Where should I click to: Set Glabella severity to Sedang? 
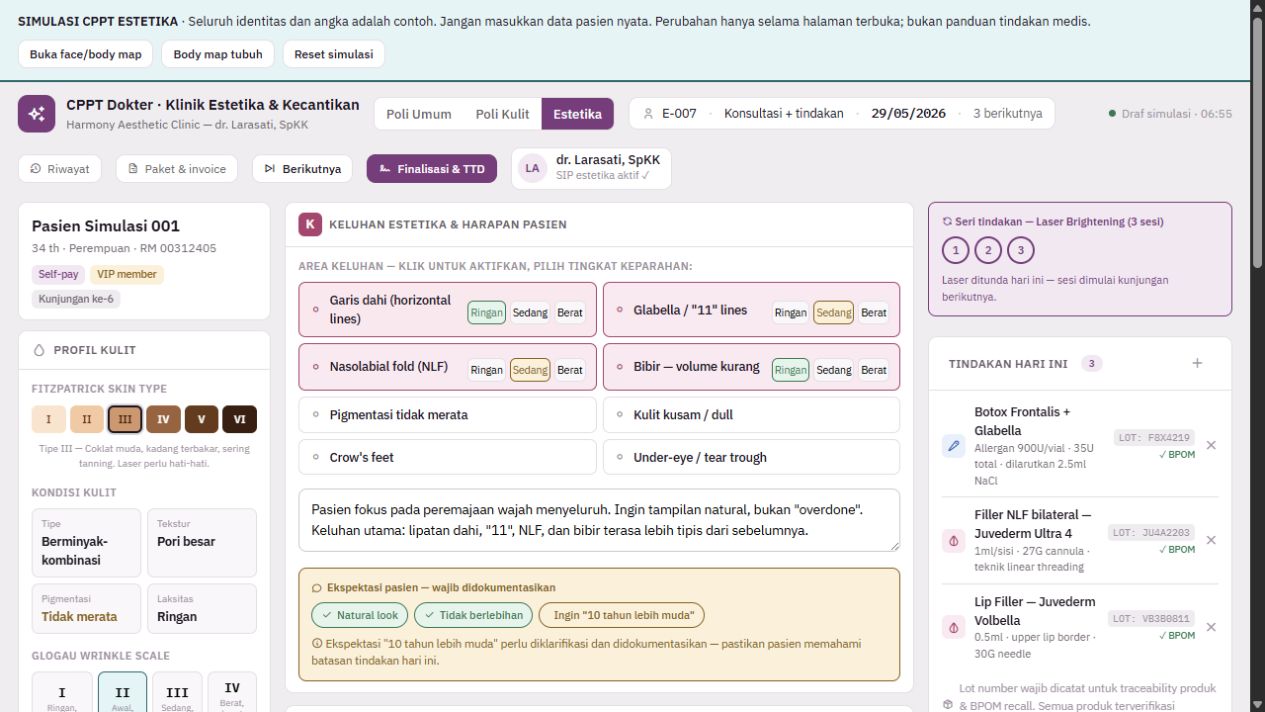click(834, 313)
